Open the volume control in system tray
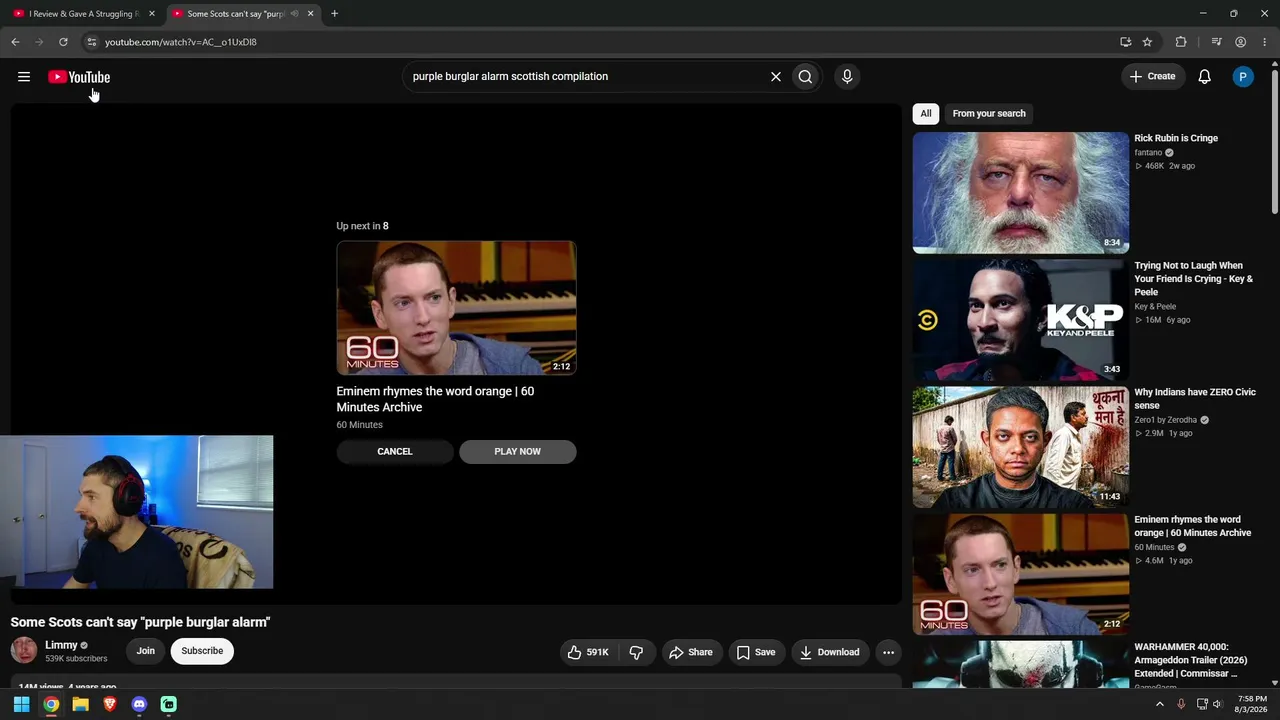Viewport: 1280px width, 720px height. (x=1217, y=704)
